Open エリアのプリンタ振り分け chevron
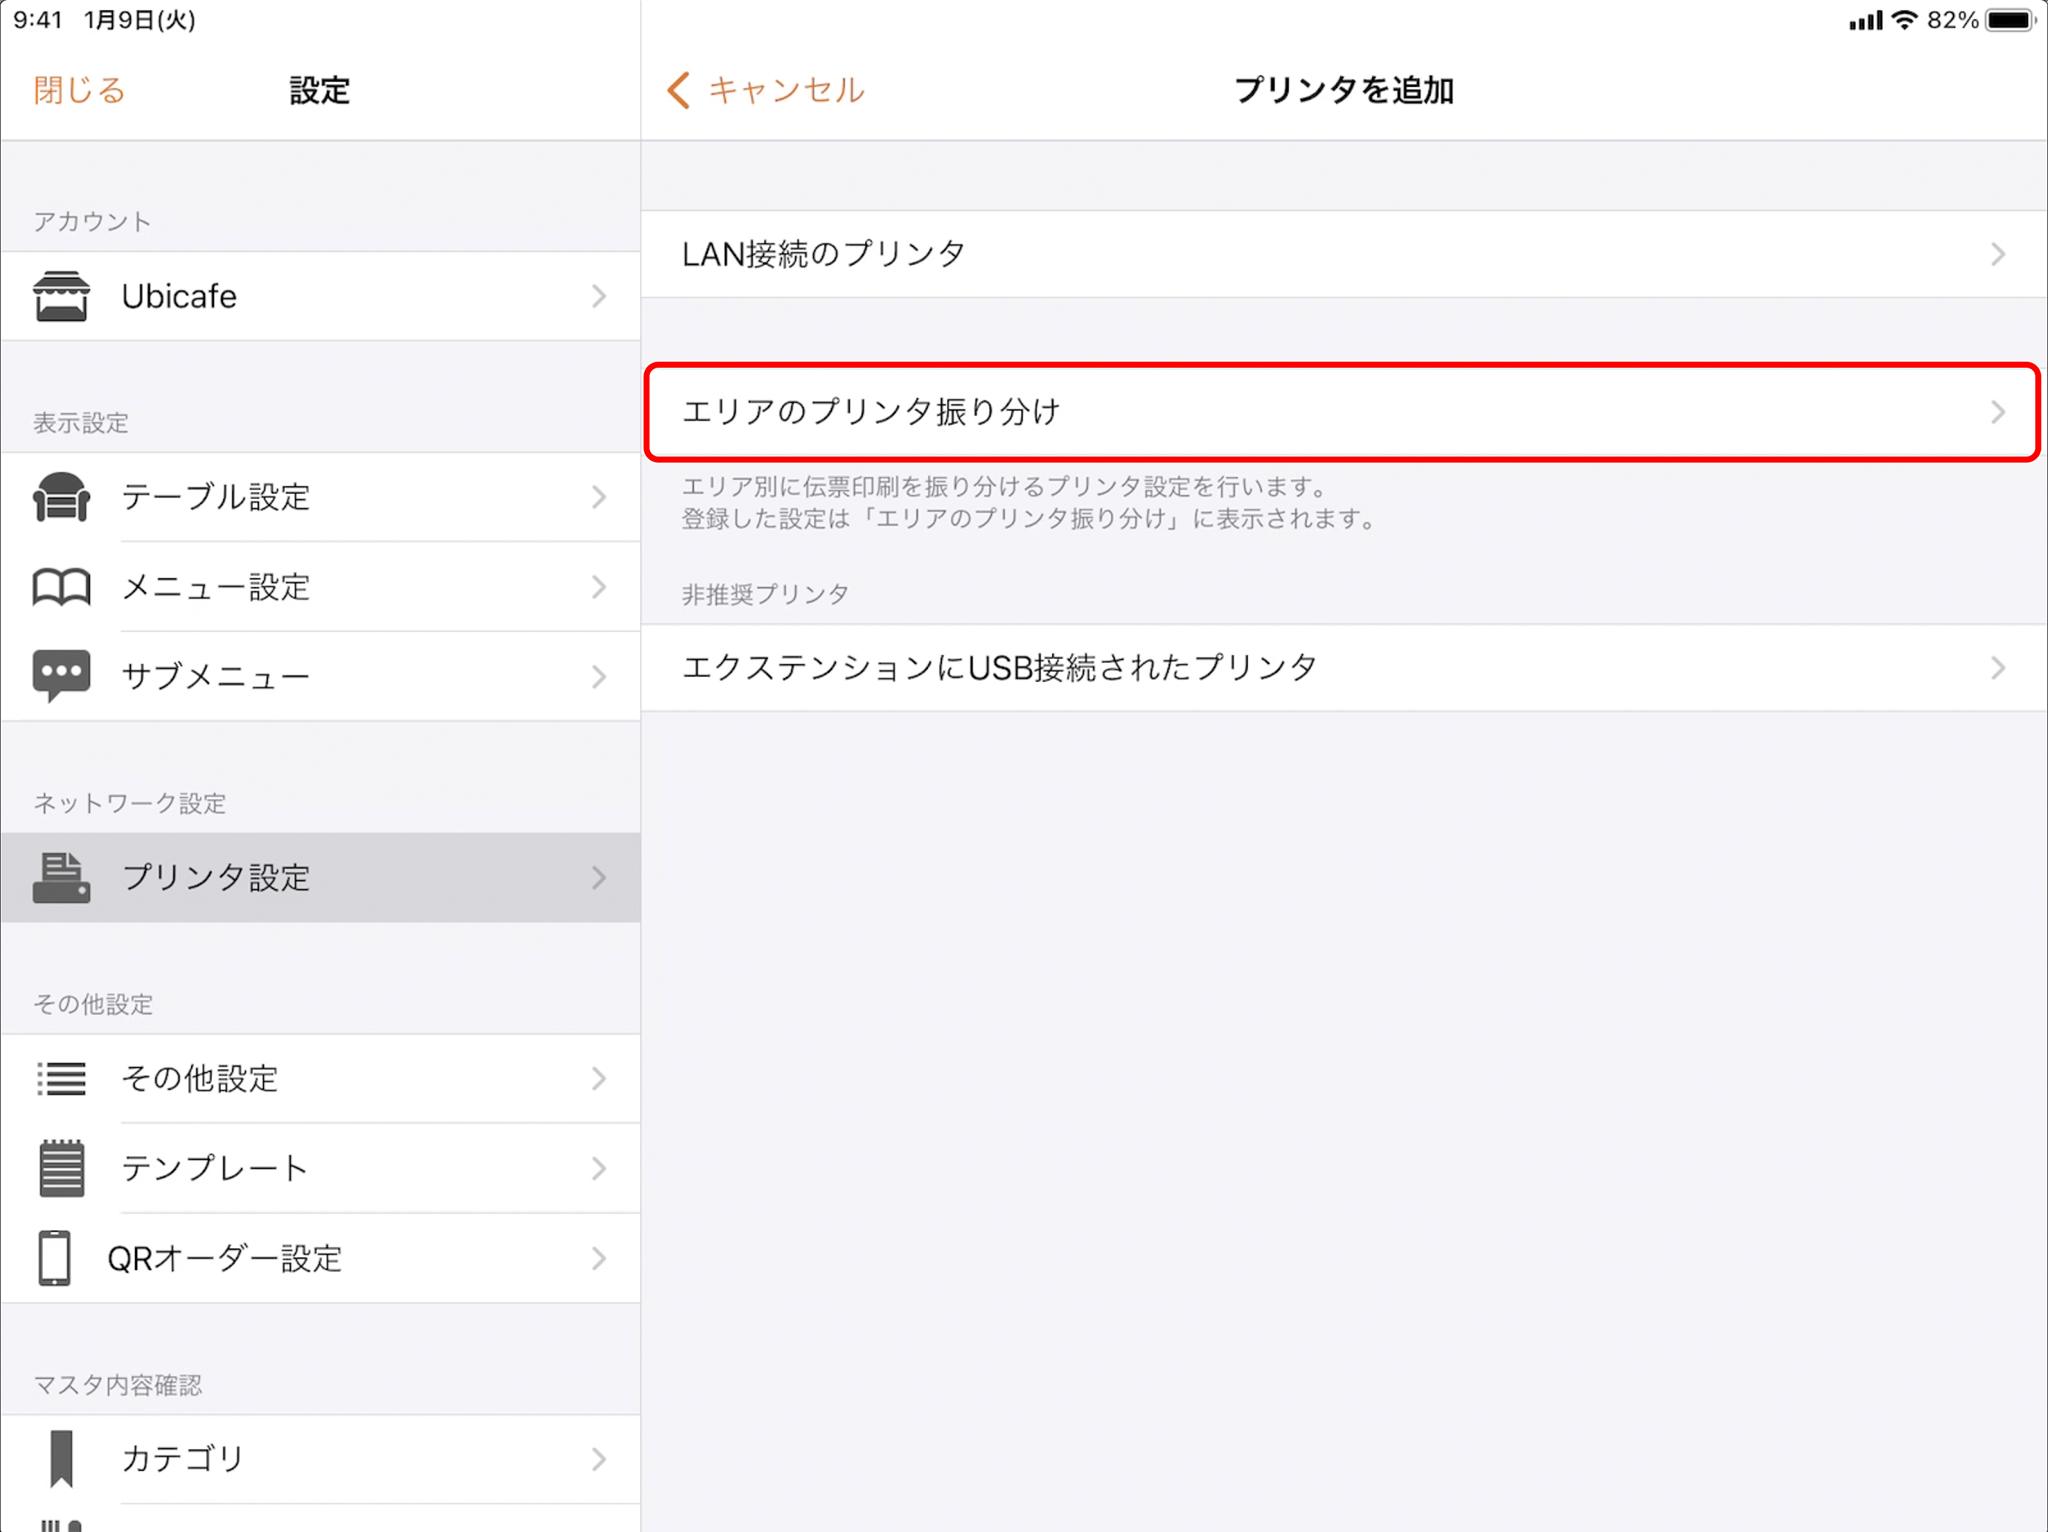This screenshot has height=1532, width=2048. pyautogui.click(x=1998, y=412)
